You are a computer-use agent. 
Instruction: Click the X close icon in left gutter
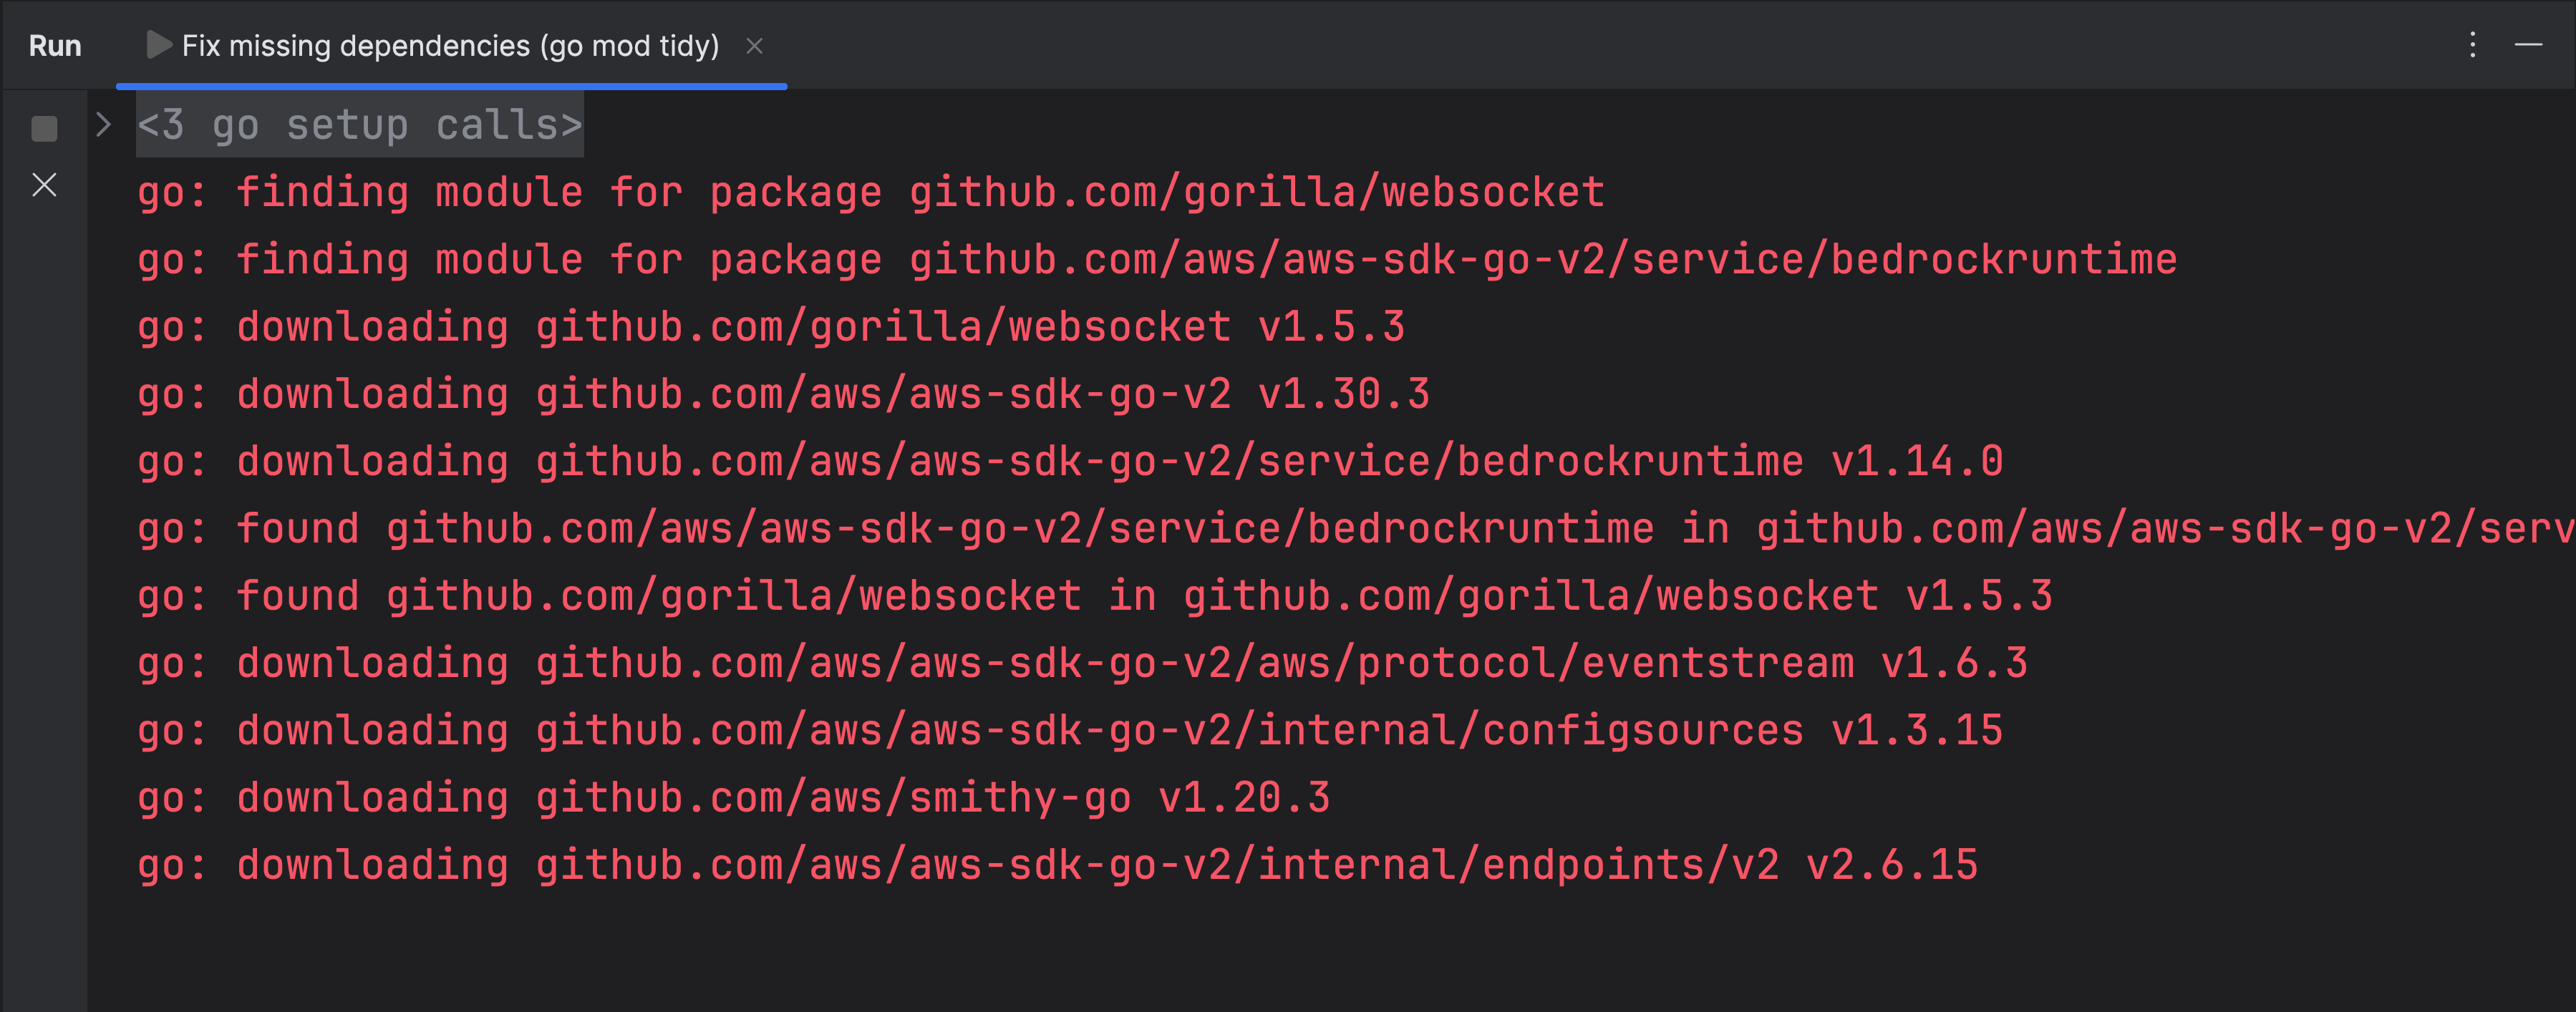click(44, 185)
